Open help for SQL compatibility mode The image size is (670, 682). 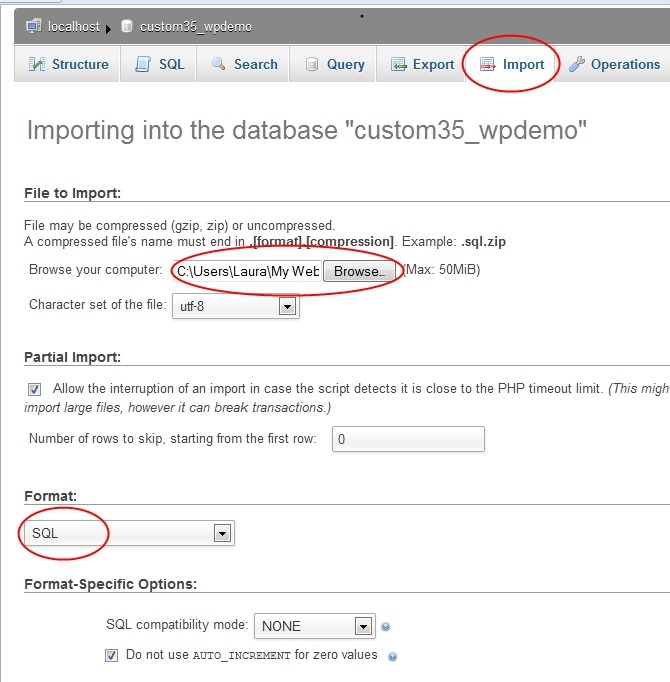point(385,627)
